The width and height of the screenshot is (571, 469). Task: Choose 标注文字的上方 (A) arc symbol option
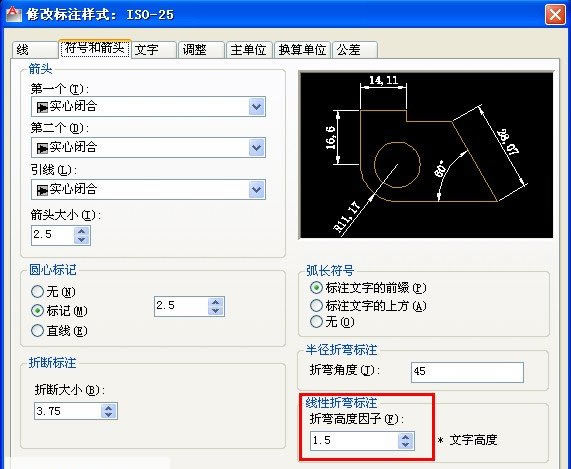pyautogui.click(x=316, y=305)
